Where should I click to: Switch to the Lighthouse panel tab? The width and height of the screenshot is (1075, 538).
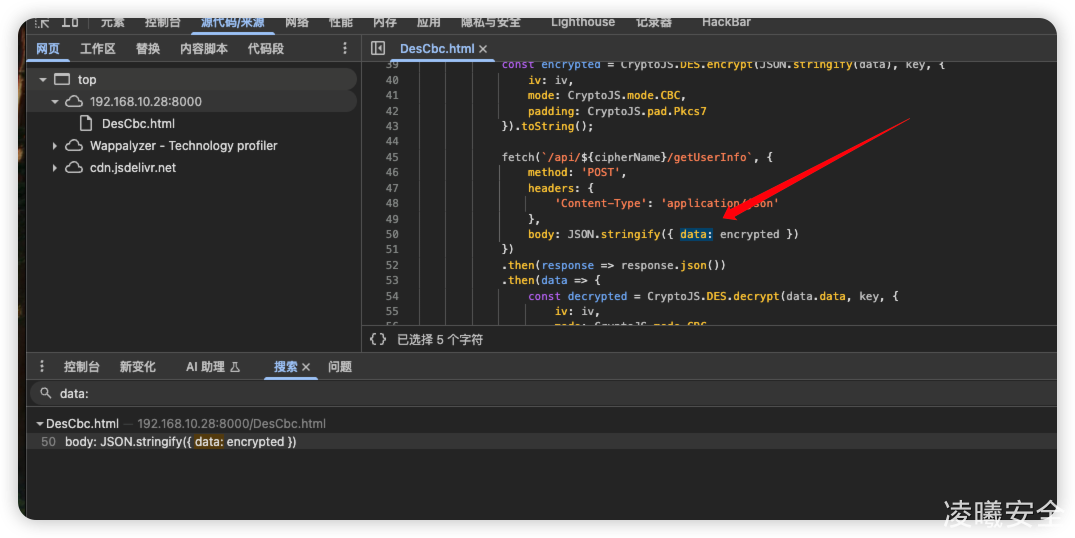point(583,22)
